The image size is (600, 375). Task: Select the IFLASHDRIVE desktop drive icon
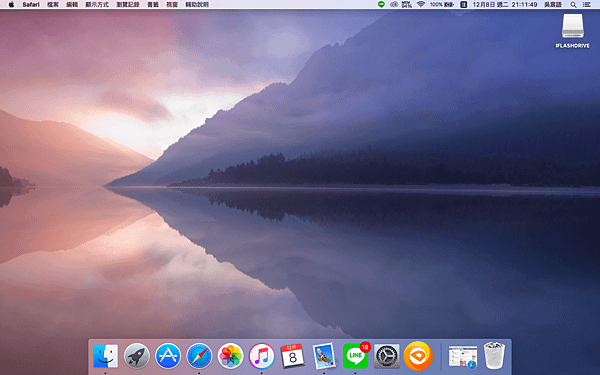(572, 31)
